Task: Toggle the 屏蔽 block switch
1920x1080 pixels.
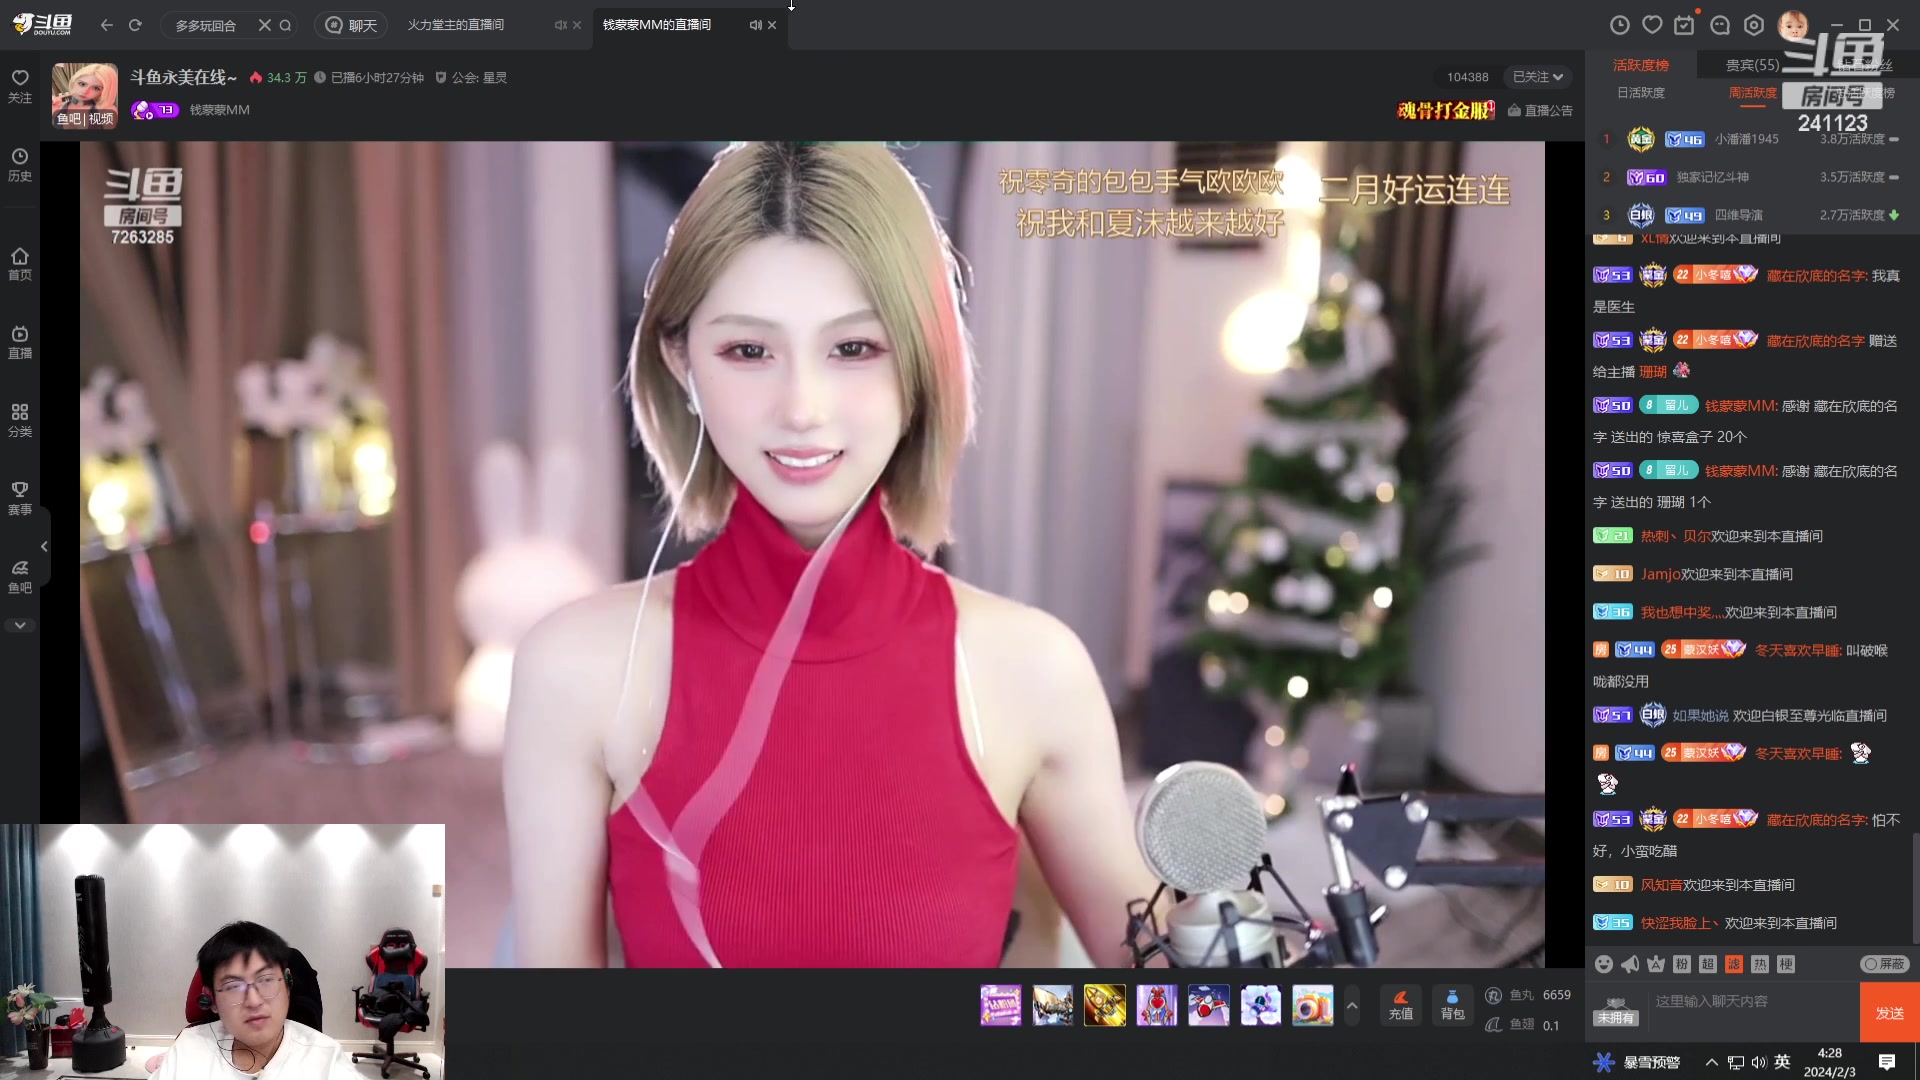Action: (x=1884, y=964)
